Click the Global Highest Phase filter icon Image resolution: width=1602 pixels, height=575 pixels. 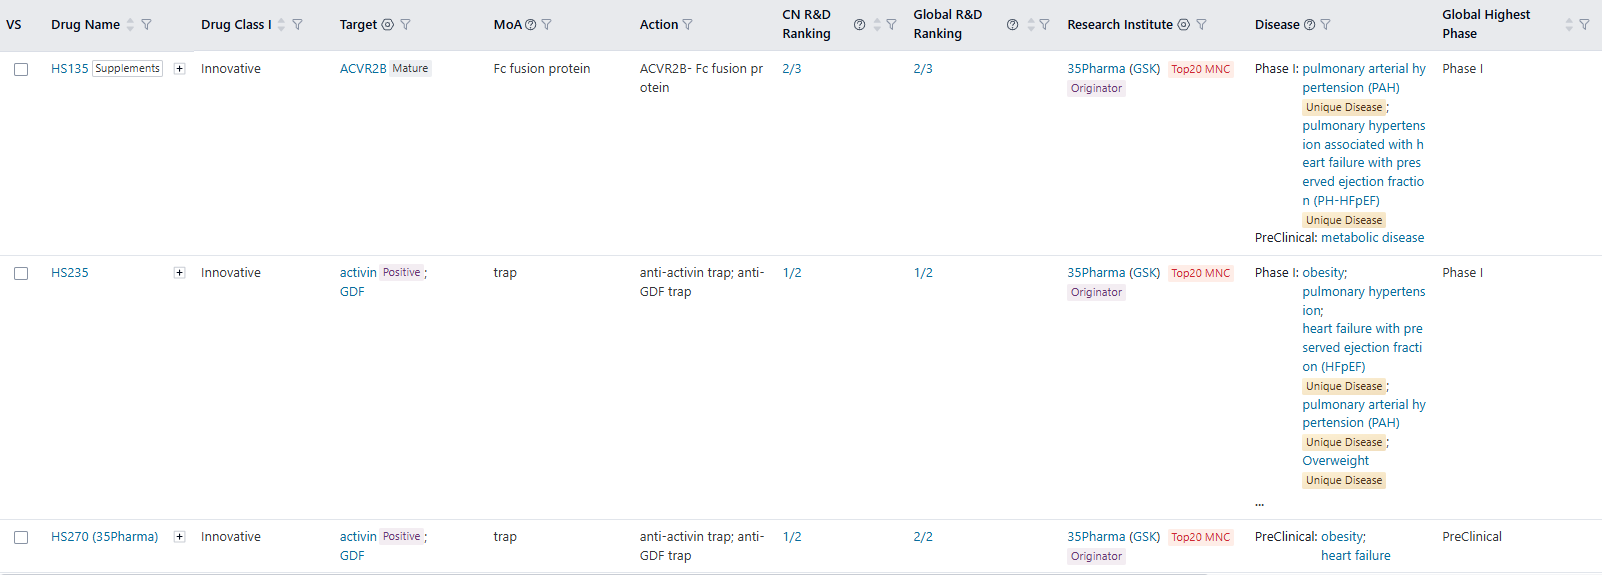[x=1584, y=25]
